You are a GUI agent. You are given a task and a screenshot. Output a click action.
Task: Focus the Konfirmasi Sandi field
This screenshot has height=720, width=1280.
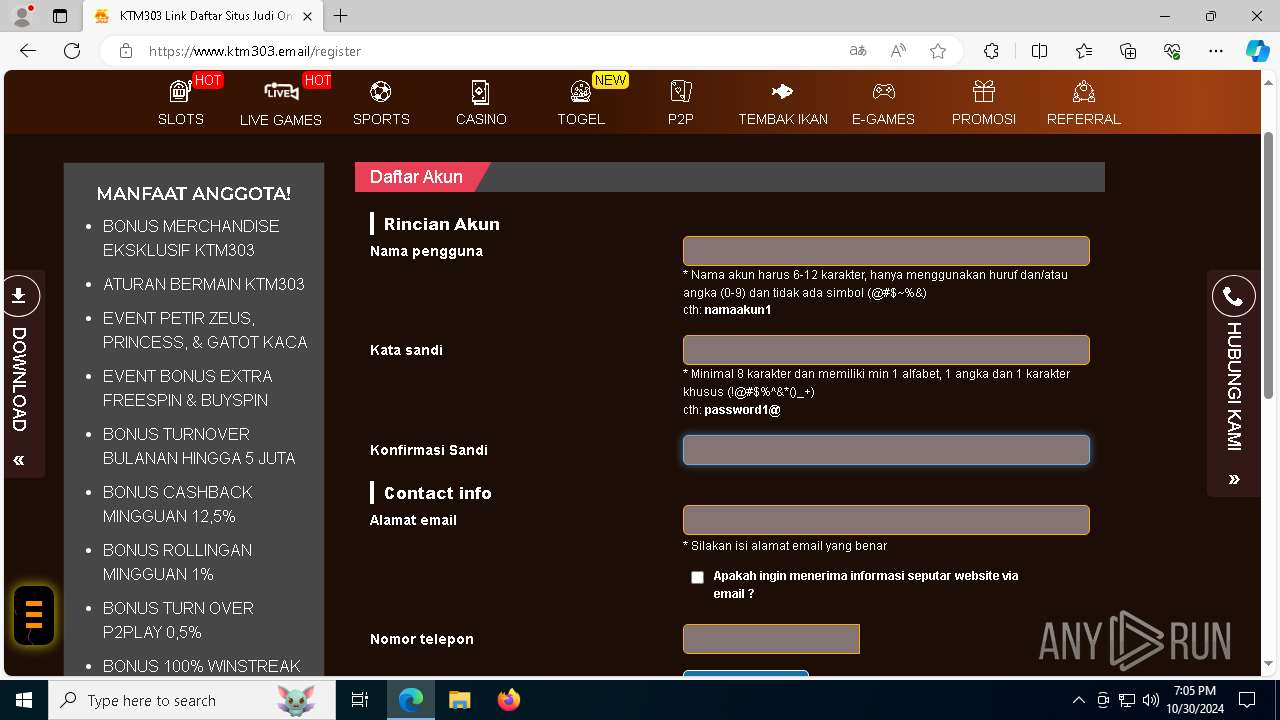886,450
